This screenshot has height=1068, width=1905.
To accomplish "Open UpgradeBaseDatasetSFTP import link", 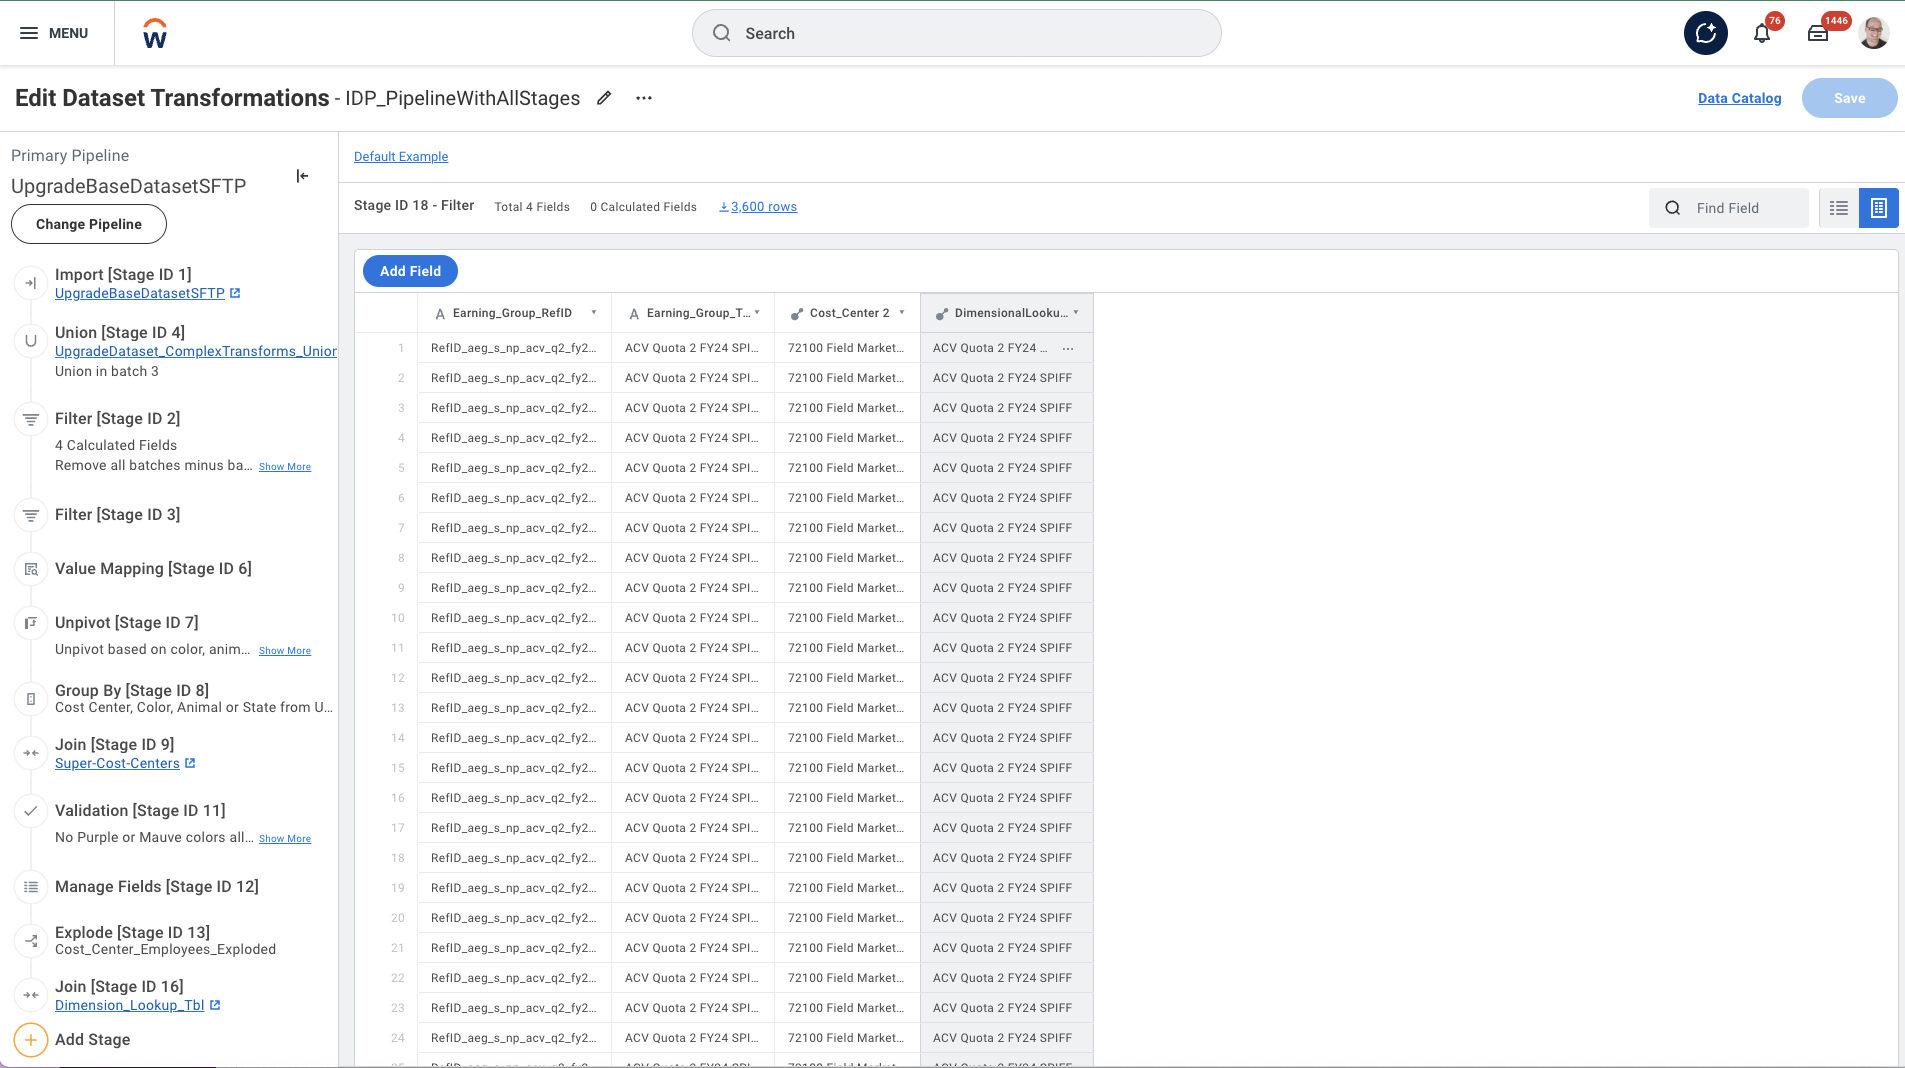I will [x=140, y=293].
